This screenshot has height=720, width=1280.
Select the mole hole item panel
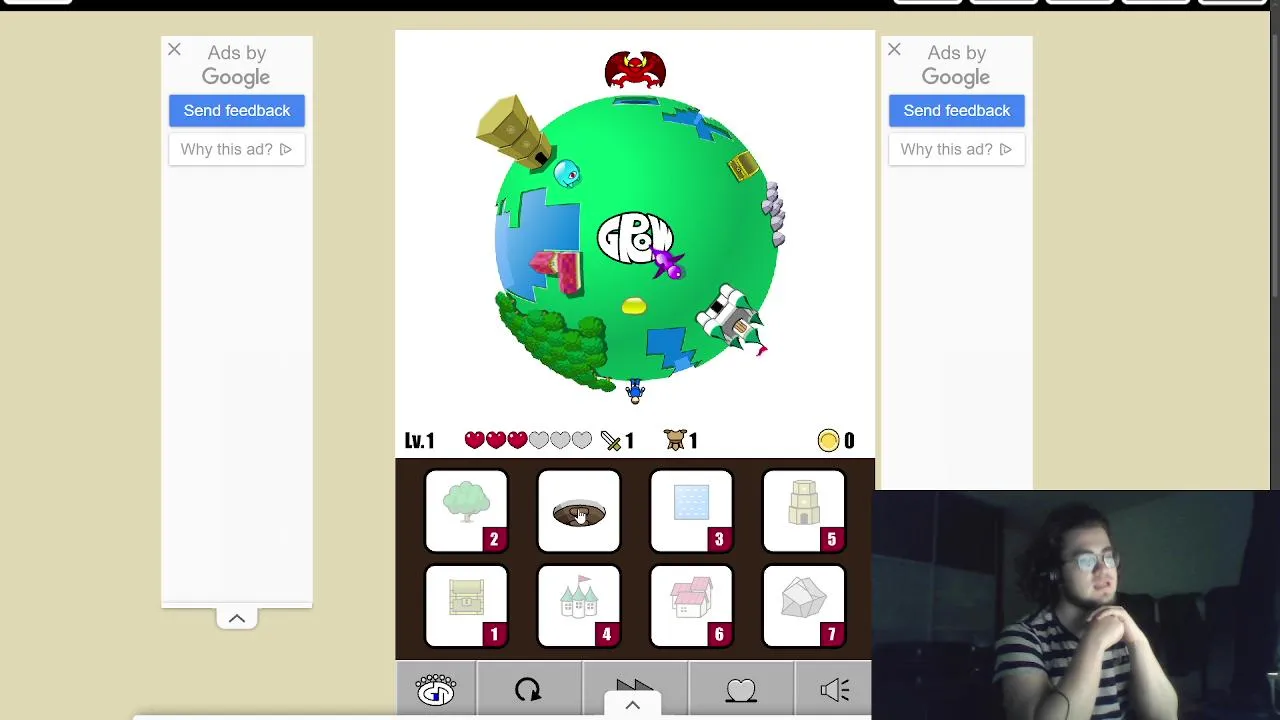click(x=579, y=511)
